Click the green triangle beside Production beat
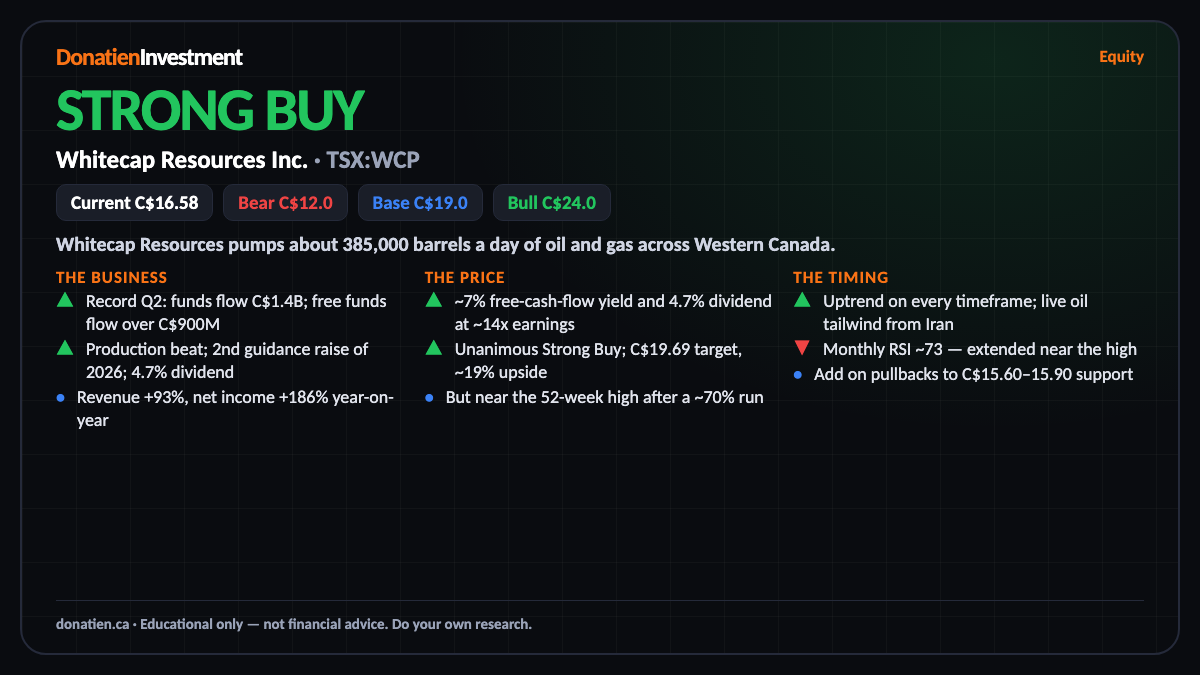The height and width of the screenshot is (675, 1200). tap(65, 348)
